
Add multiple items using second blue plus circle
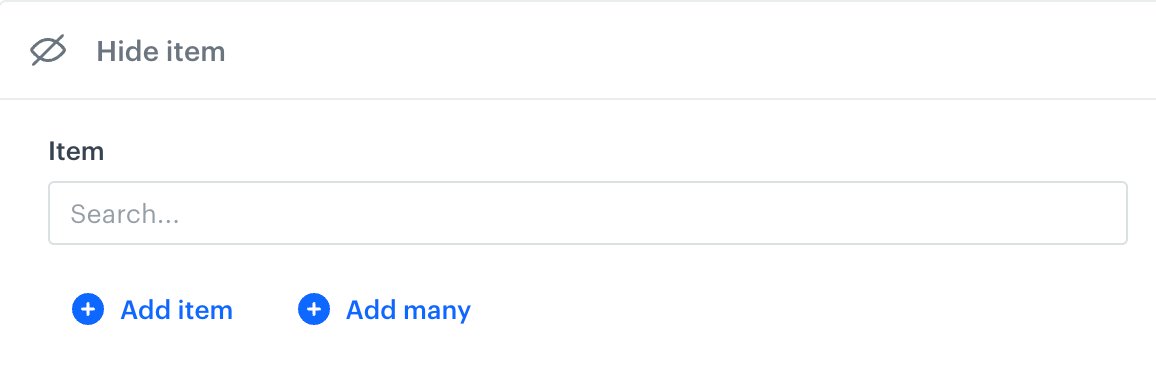click(x=313, y=309)
